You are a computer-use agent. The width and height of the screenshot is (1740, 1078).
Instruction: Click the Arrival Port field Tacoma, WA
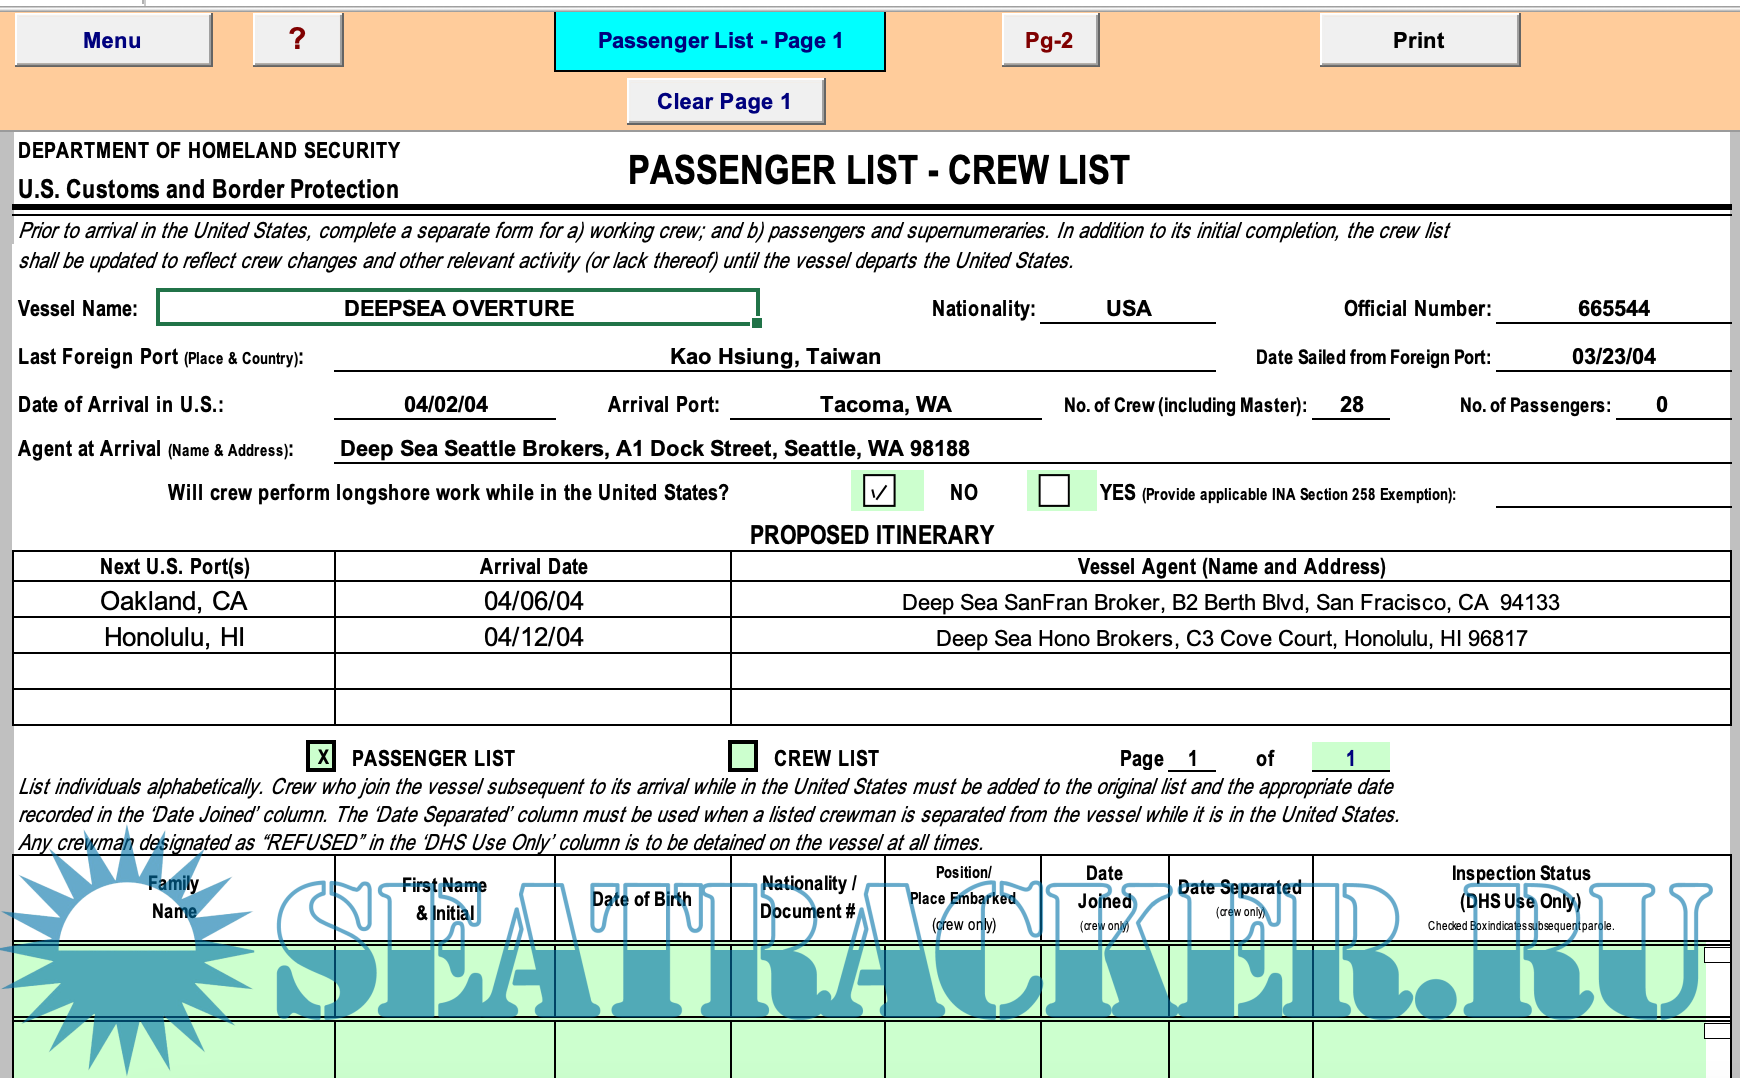point(885,405)
